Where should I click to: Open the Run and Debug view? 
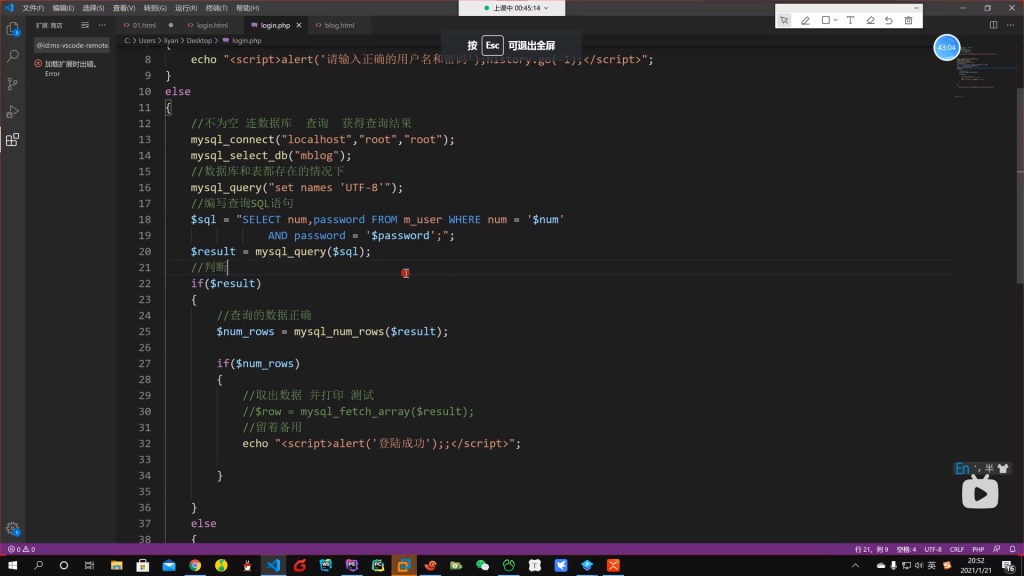coord(13,112)
